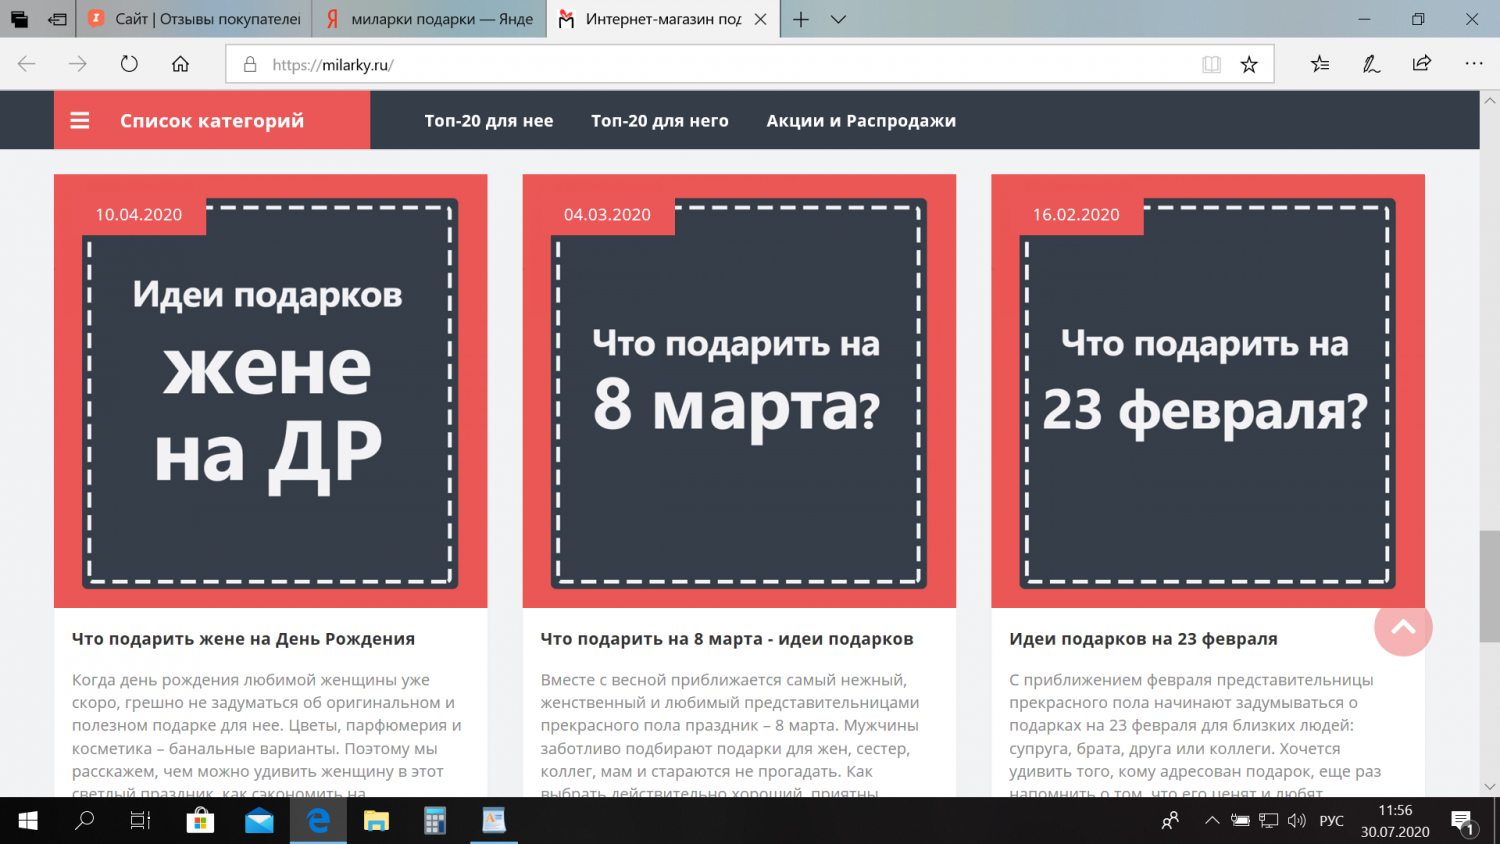View site lock information icon
This screenshot has width=1500, height=844.
(250, 65)
